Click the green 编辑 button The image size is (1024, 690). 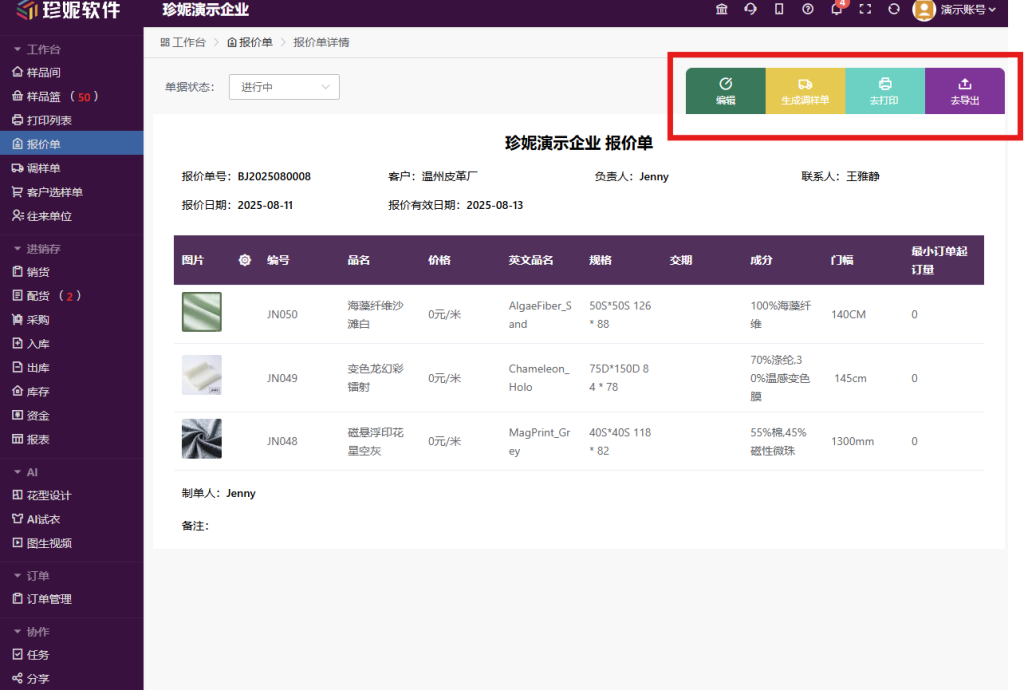click(x=725, y=91)
